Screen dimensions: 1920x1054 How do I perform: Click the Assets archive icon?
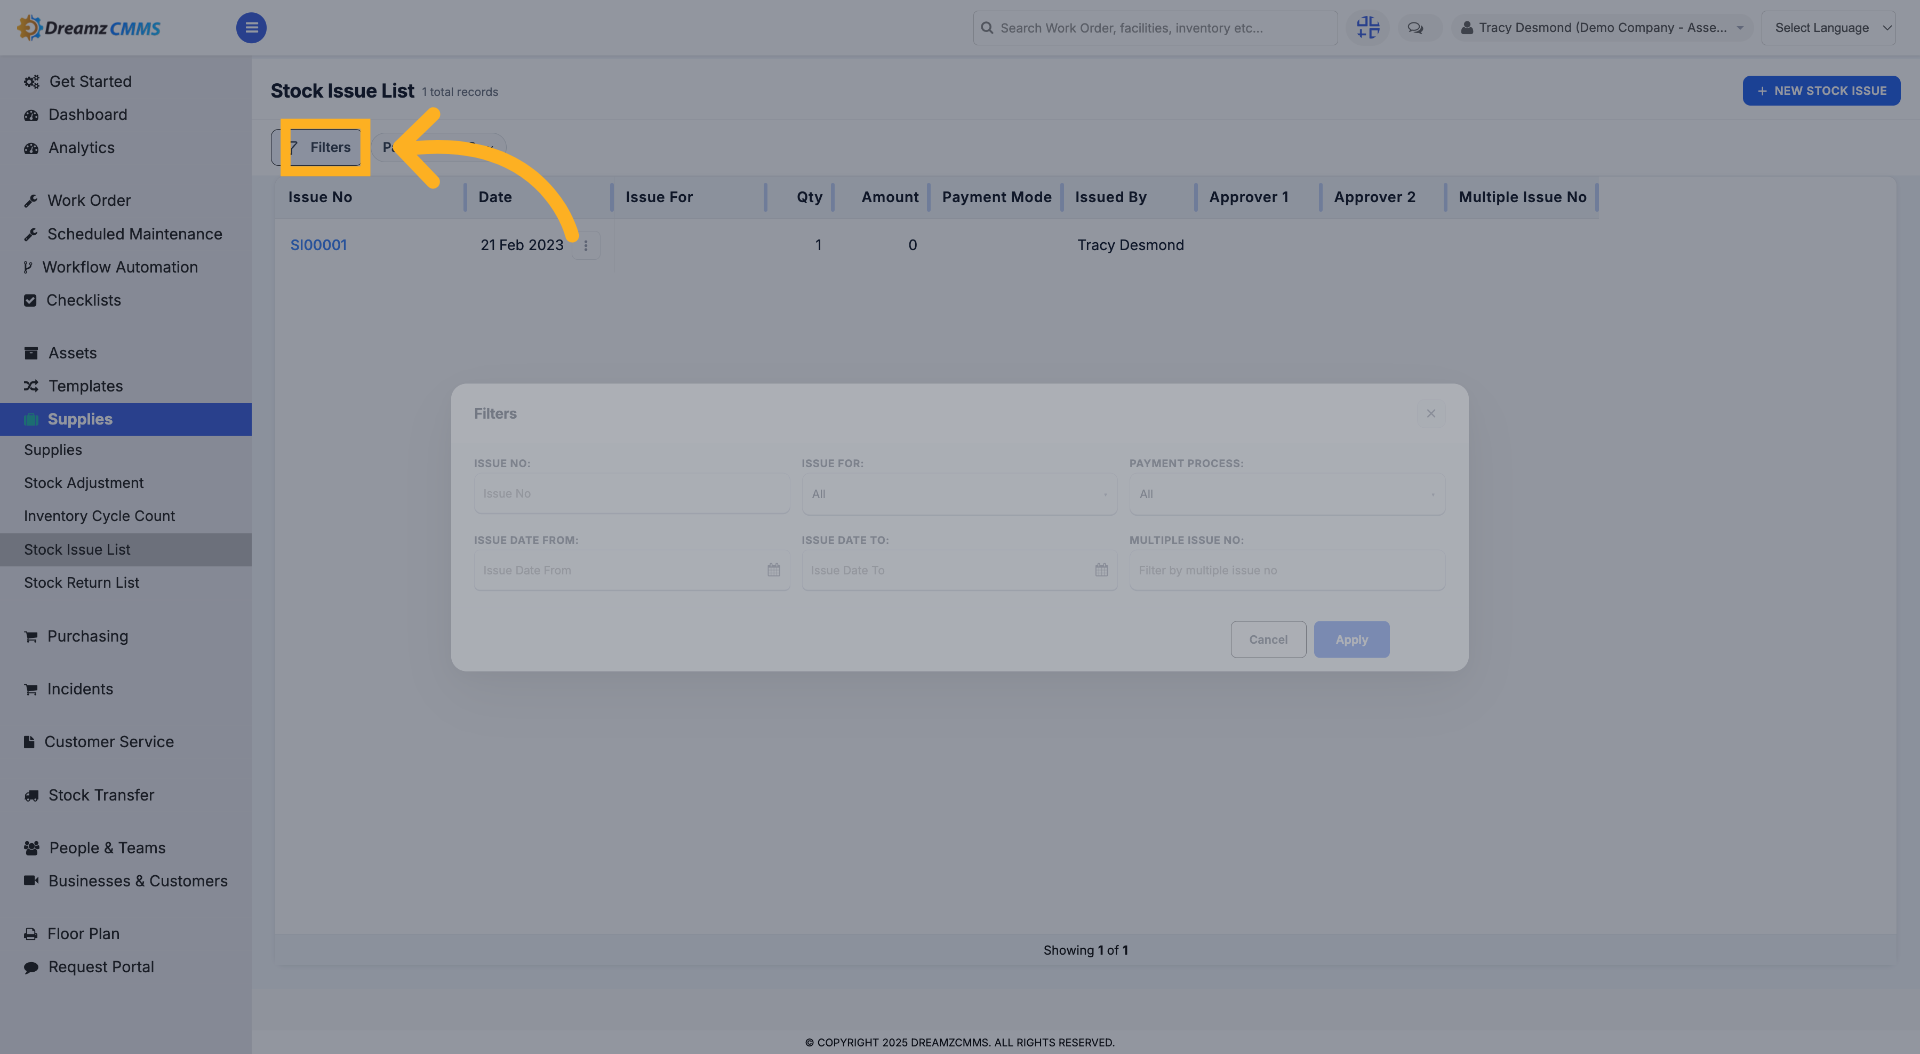click(x=31, y=353)
